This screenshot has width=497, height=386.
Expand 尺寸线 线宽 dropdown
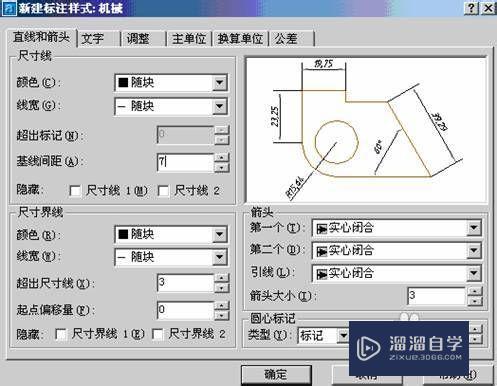click(220, 106)
